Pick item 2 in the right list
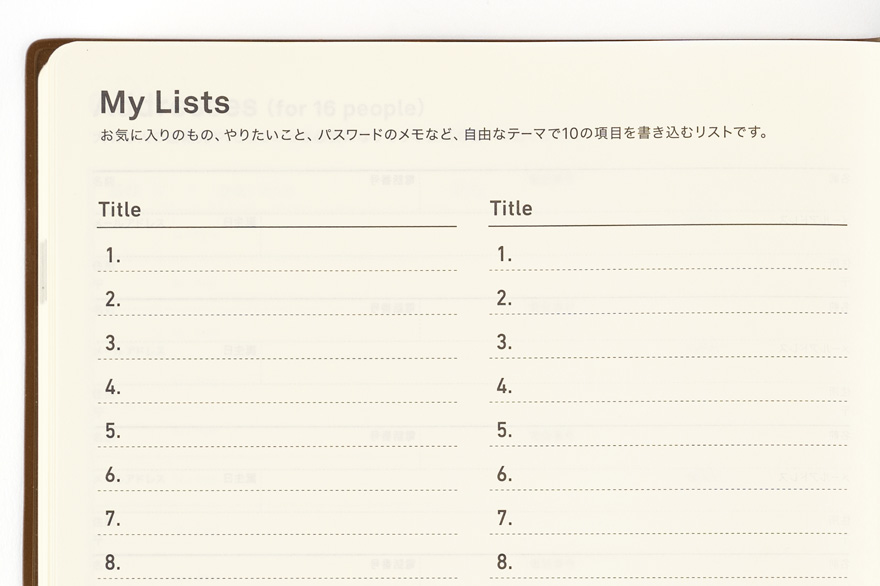Image resolution: width=880 pixels, height=586 pixels. [x=668, y=299]
